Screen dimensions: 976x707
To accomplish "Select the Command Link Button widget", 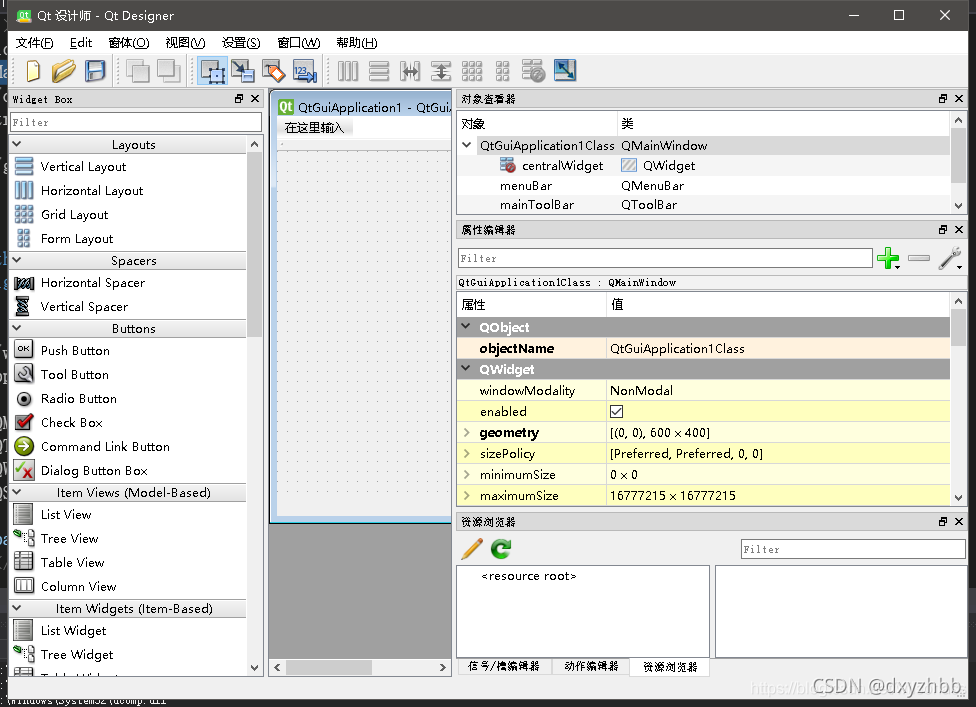I will point(105,446).
